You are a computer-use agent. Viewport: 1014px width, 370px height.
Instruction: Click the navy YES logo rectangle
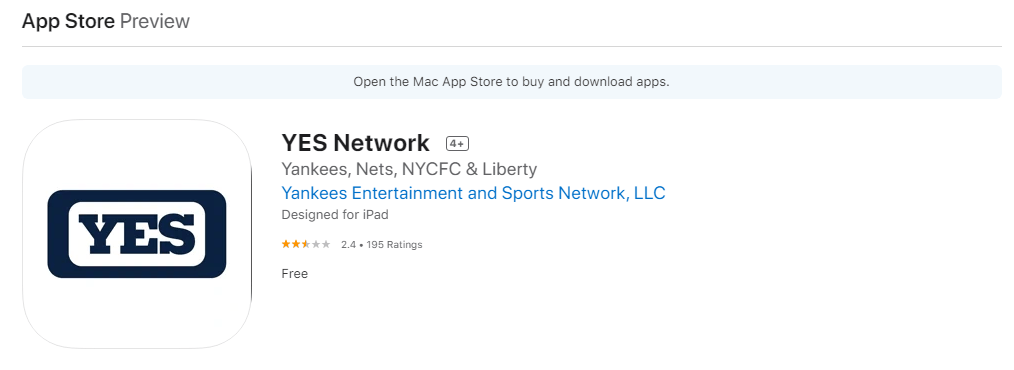point(137,234)
